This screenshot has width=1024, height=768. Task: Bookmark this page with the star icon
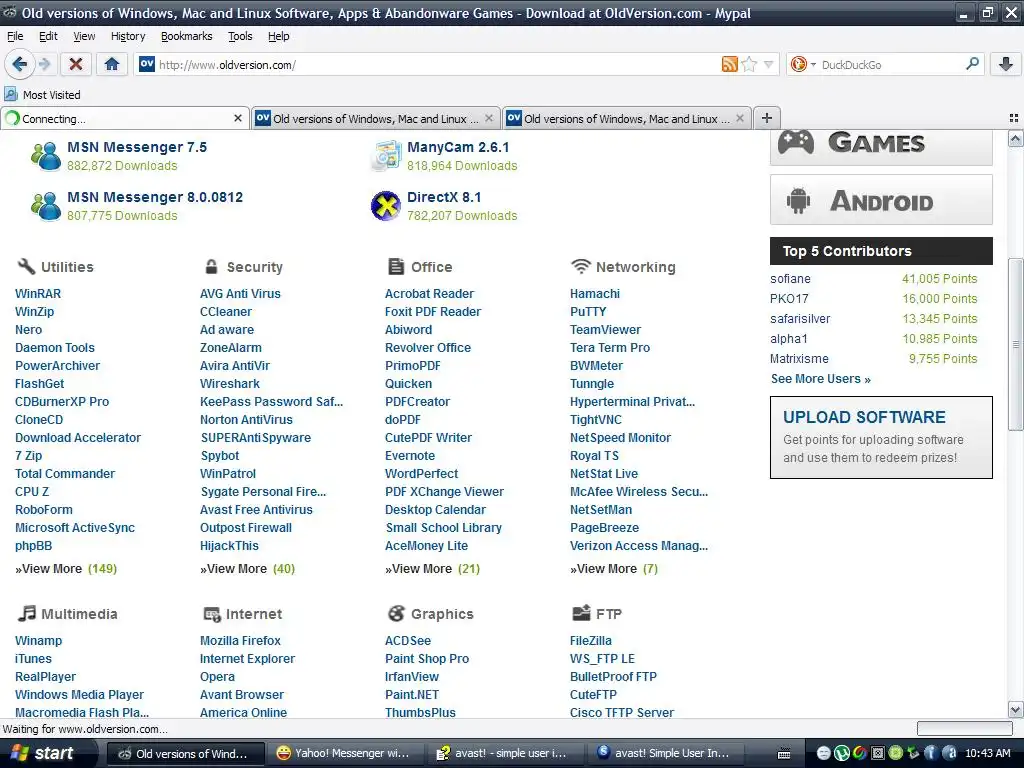click(x=749, y=64)
